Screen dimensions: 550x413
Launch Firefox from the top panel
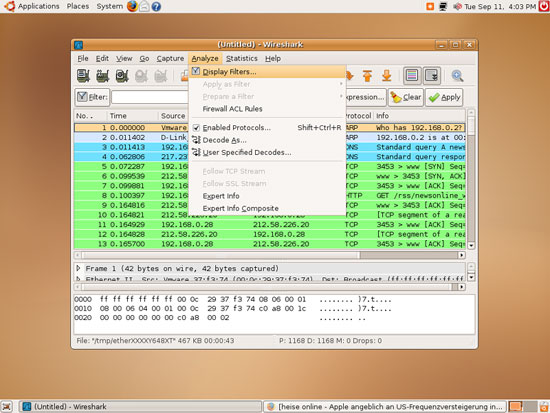pos(132,6)
